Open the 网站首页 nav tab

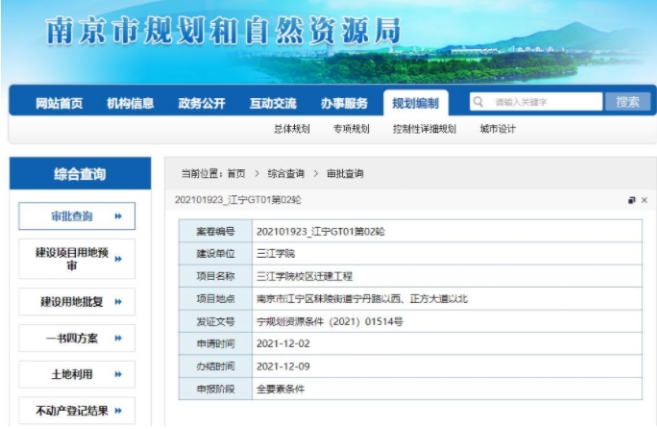(x=58, y=103)
